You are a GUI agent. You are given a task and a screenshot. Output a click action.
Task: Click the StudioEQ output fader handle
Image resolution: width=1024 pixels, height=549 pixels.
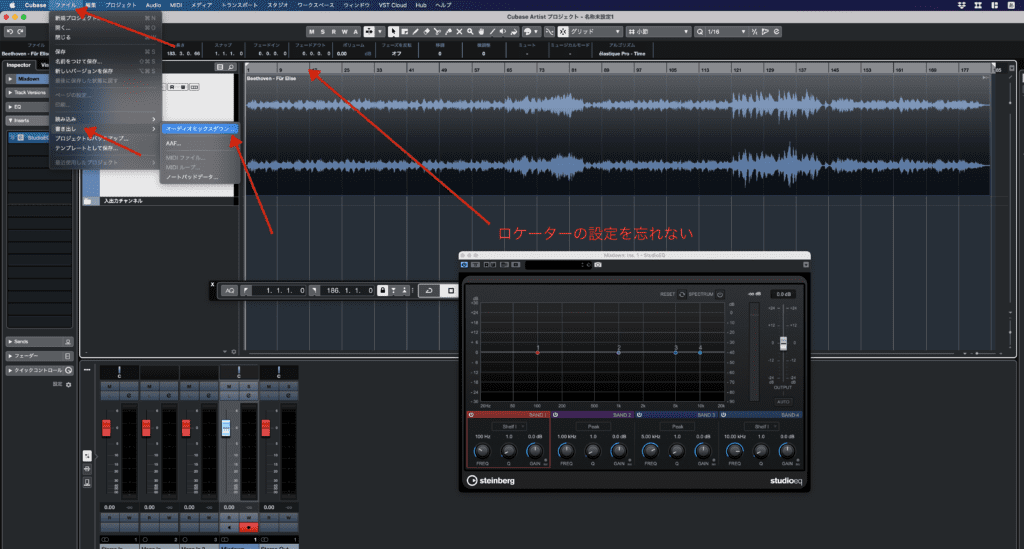click(x=783, y=343)
